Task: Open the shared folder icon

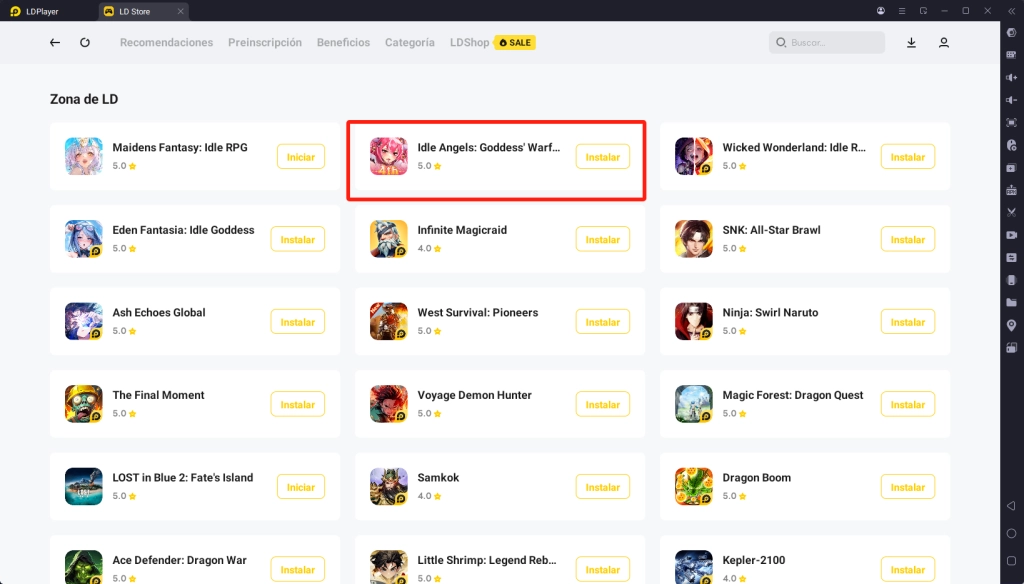Action: pyautogui.click(x=1012, y=302)
